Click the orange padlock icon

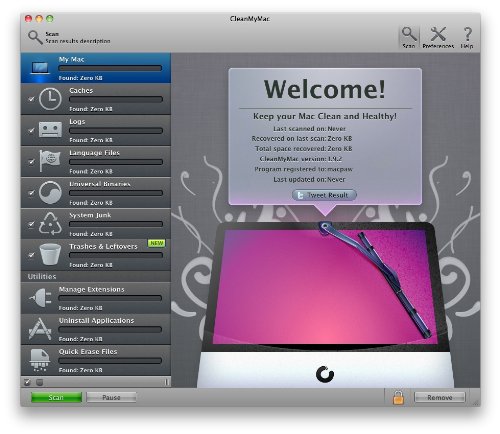(x=398, y=397)
